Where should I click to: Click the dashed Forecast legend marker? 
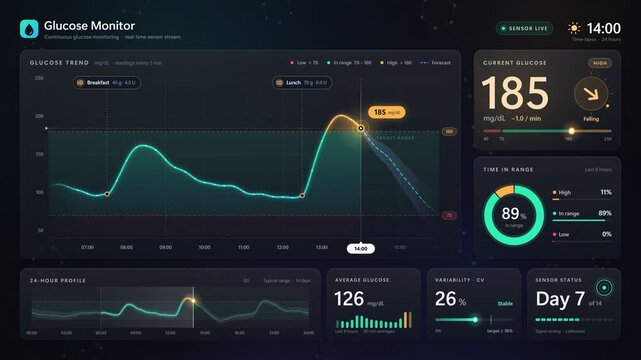(x=424, y=63)
